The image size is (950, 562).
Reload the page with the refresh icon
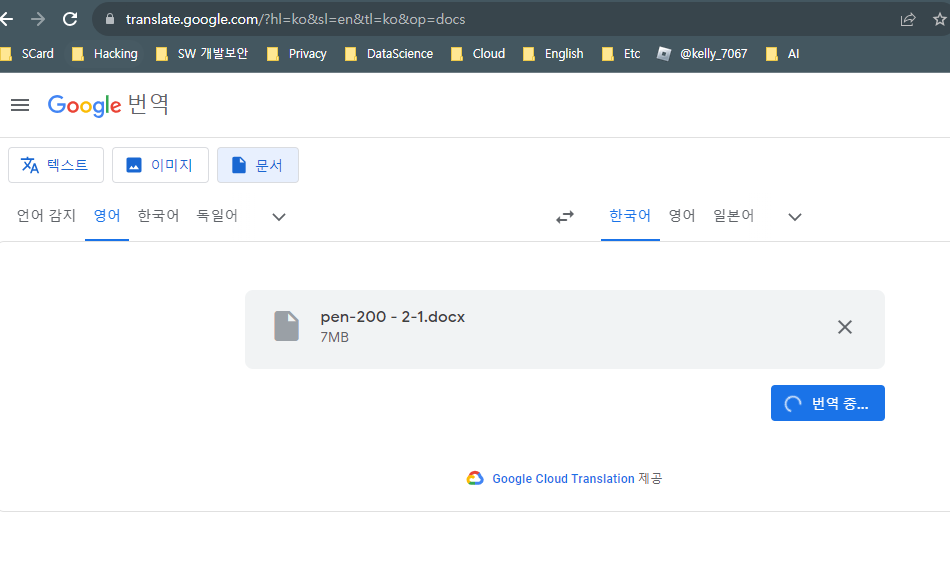(x=70, y=19)
